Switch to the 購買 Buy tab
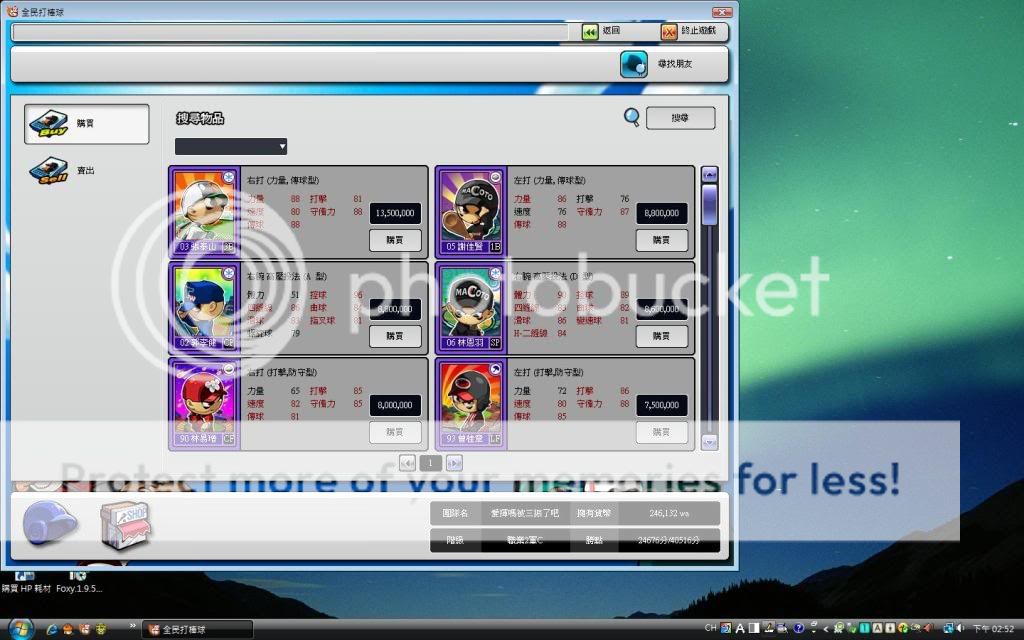The width and height of the screenshot is (1024, 640). pyautogui.click(x=86, y=123)
